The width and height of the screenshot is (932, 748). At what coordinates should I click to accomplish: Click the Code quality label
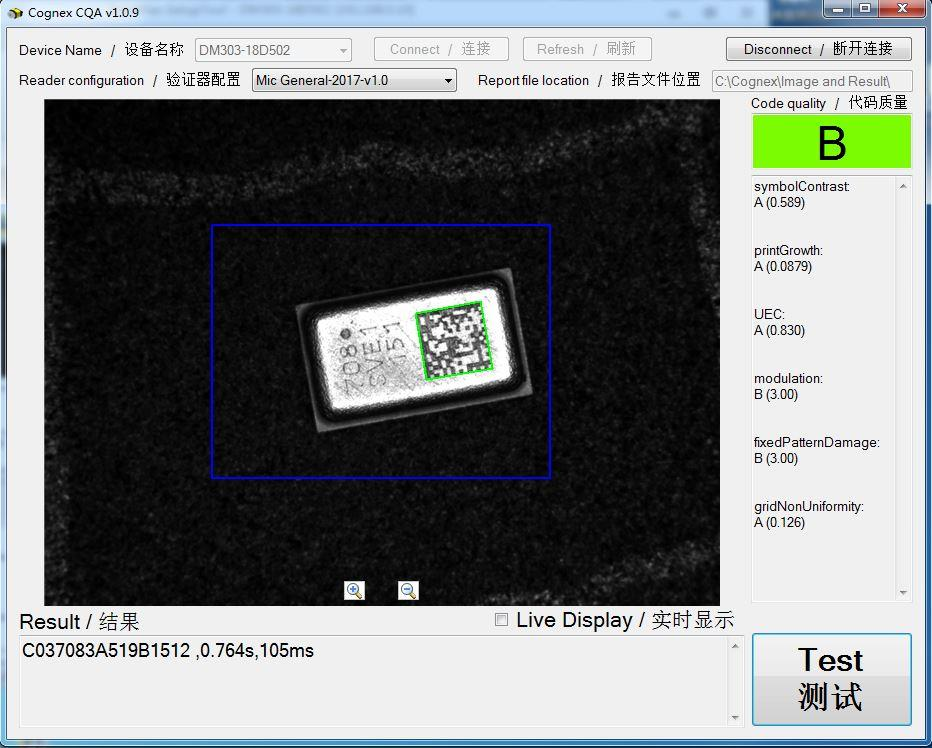click(829, 103)
